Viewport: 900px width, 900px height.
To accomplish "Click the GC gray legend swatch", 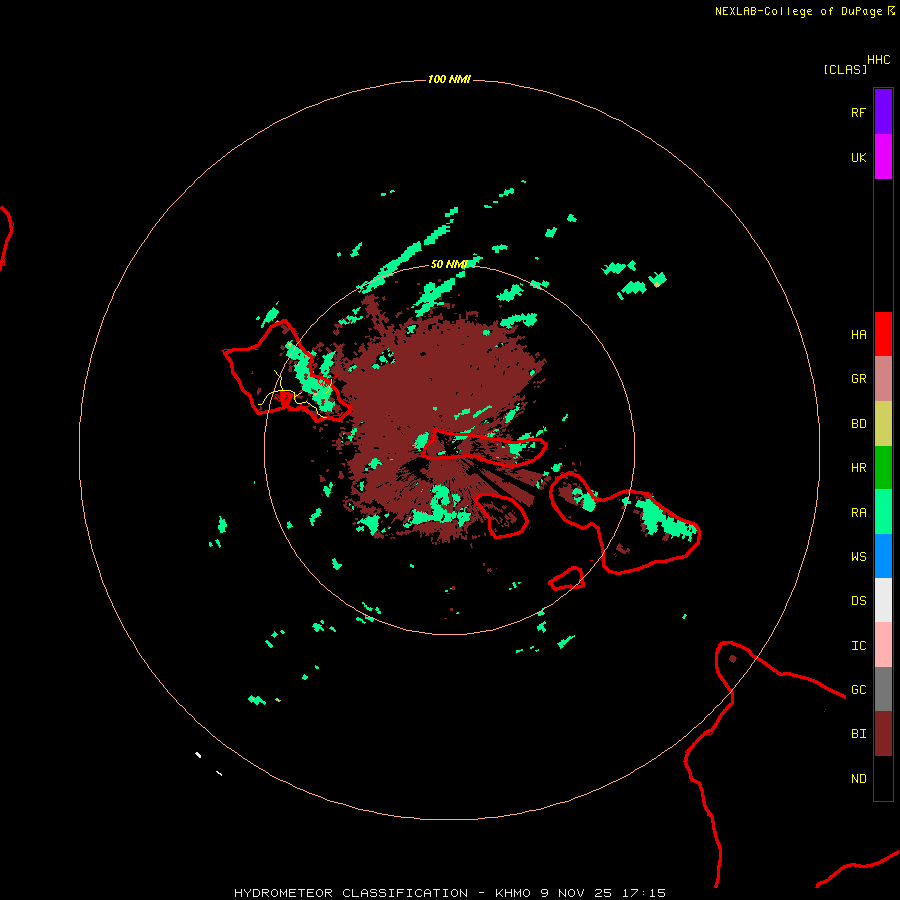I will pos(883,689).
